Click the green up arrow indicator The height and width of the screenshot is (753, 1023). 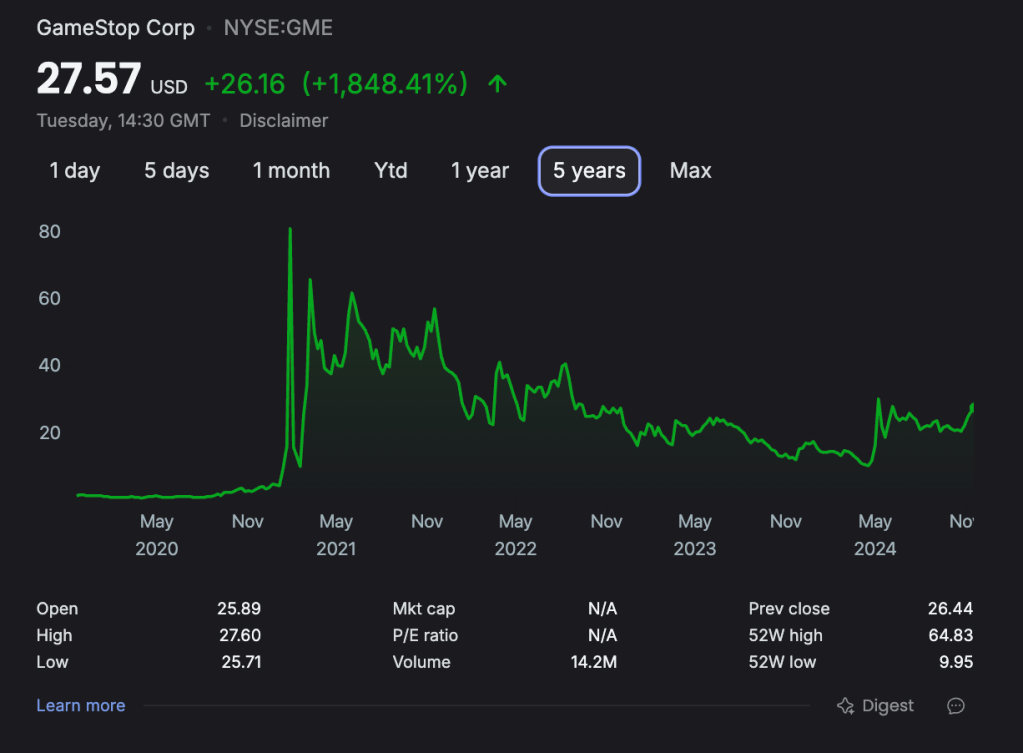pyautogui.click(x=497, y=84)
